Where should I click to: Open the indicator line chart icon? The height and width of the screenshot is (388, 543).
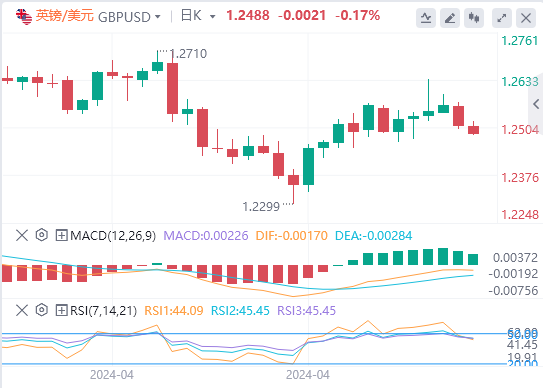coord(426,18)
